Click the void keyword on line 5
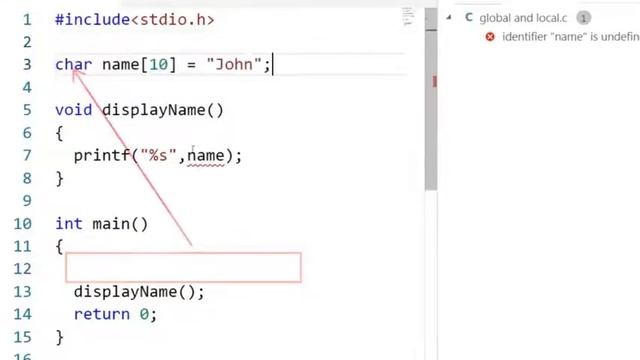Image resolution: width=640 pixels, height=360 pixels. coord(74,110)
